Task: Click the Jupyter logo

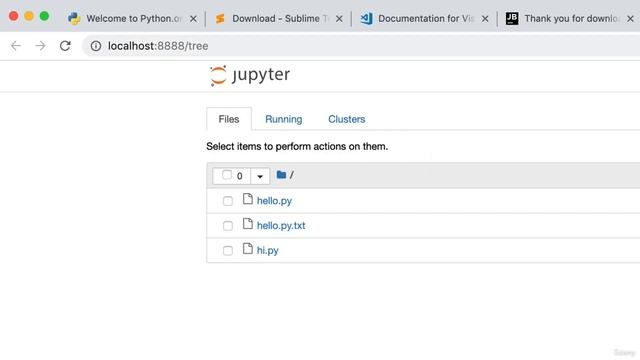Action: (x=250, y=76)
